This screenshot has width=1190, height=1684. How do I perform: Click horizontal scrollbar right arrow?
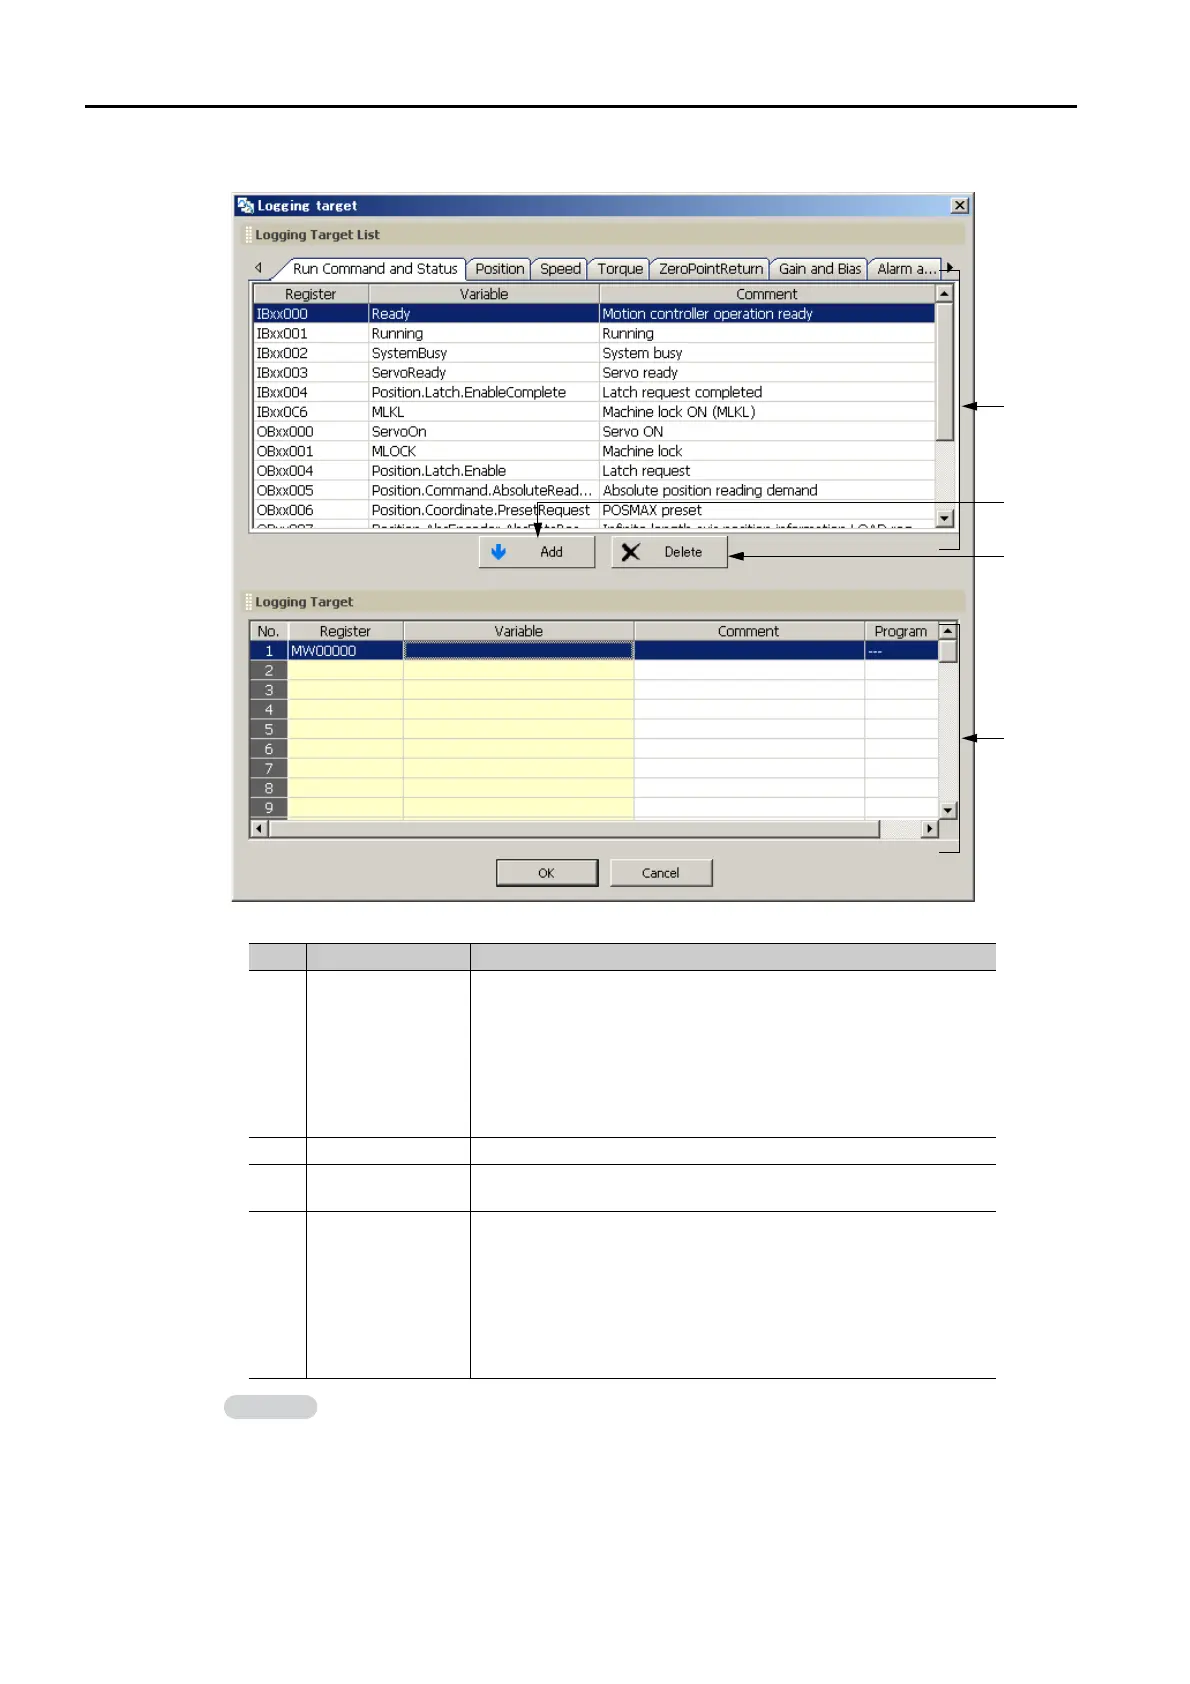tap(930, 829)
